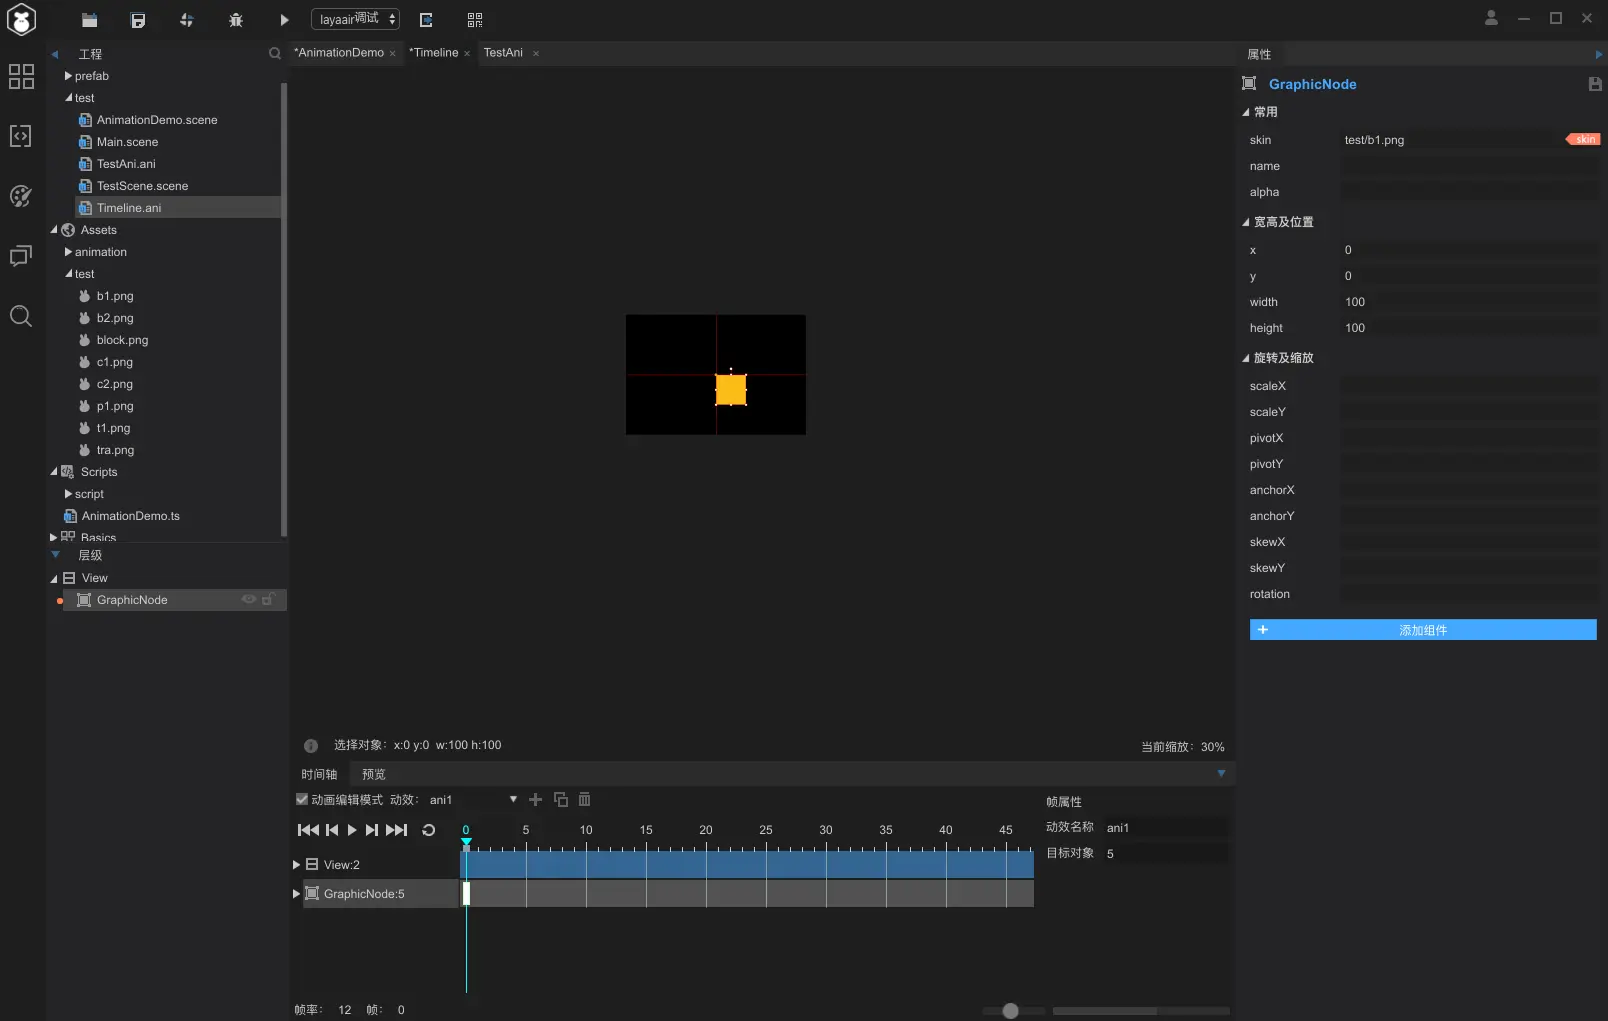The image size is (1608, 1021).
Task: Click the 添加组件 button
Action: (x=1423, y=630)
